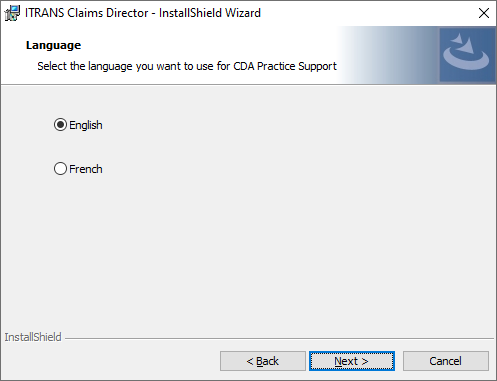Image resolution: width=497 pixels, height=381 pixels.
Task: Go back with the < Back button
Action: click(x=263, y=361)
